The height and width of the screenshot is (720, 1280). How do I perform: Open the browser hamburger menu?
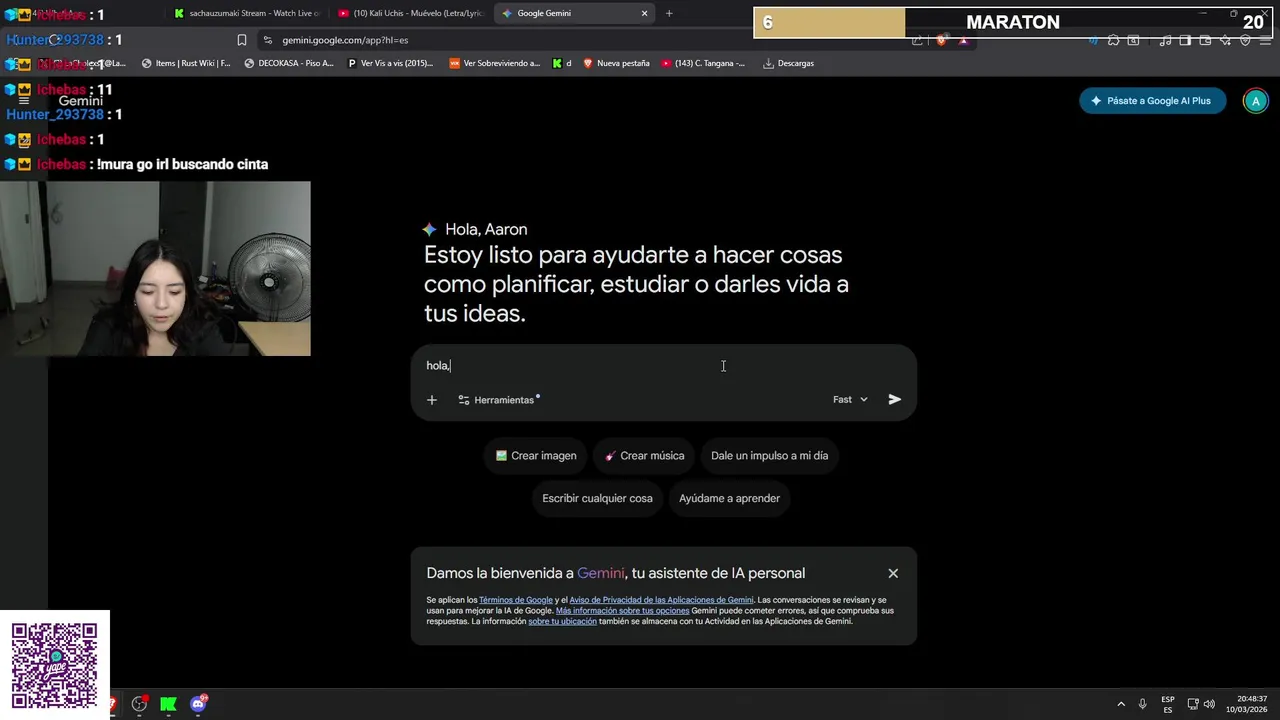coord(1266,40)
